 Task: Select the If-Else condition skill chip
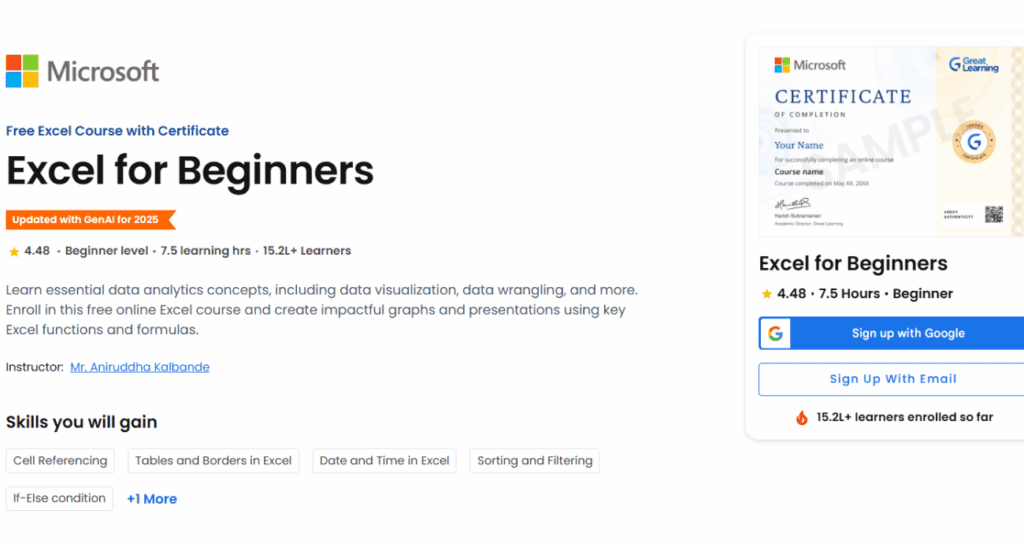[x=59, y=498]
